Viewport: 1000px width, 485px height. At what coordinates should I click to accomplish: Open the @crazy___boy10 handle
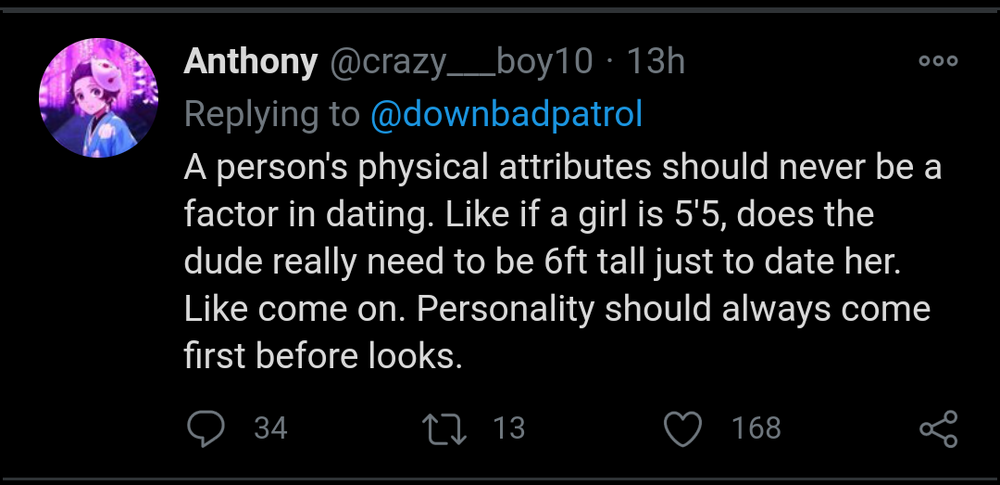[460, 62]
